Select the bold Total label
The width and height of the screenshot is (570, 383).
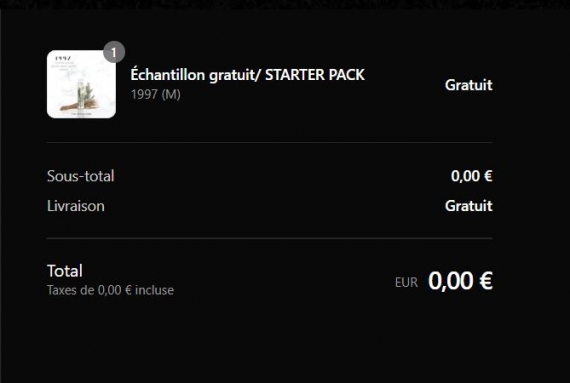coord(65,271)
